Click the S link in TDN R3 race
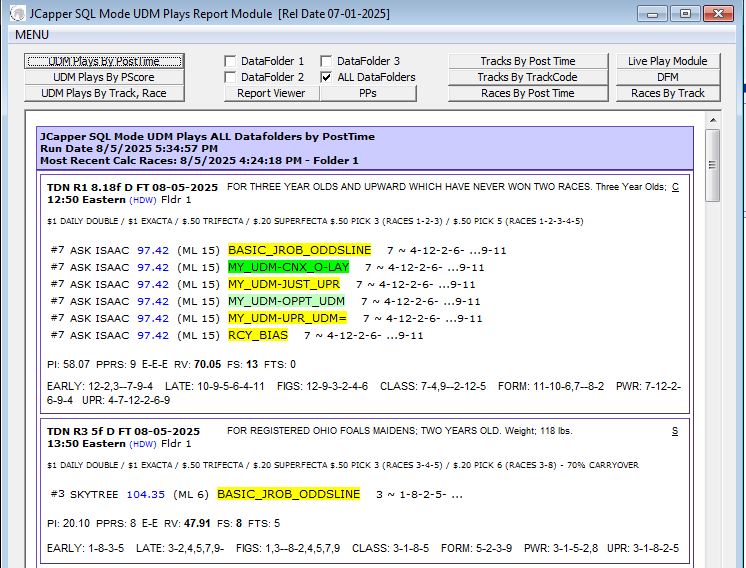 (675, 431)
